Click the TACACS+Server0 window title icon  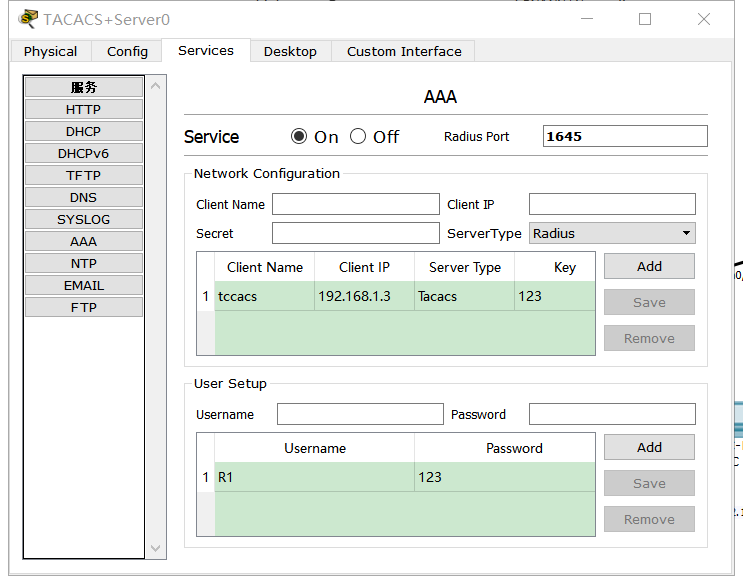point(28,19)
